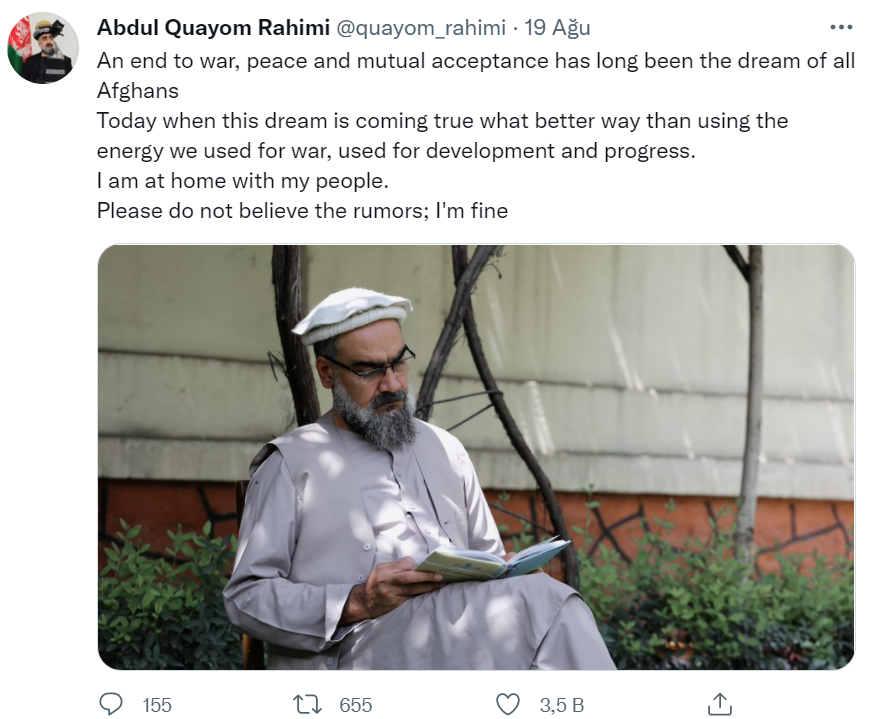Click the line "I am at home with my people."
The height and width of the screenshot is (719, 880).
pyautogui.click(x=243, y=181)
